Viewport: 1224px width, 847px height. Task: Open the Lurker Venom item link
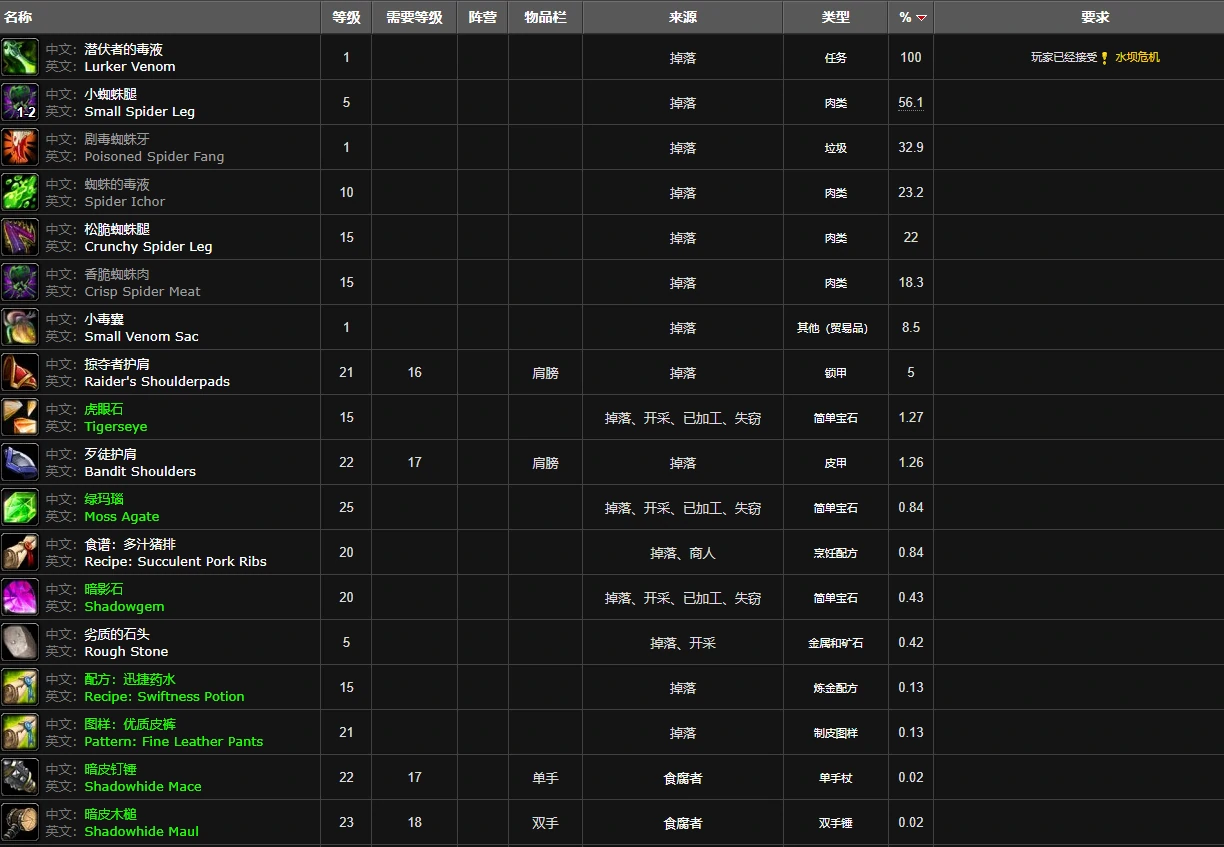[130, 67]
